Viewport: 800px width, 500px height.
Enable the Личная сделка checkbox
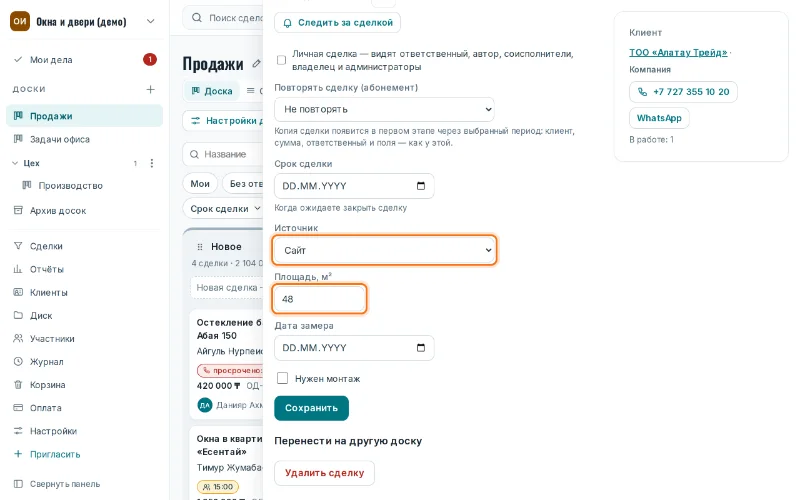(x=281, y=60)
